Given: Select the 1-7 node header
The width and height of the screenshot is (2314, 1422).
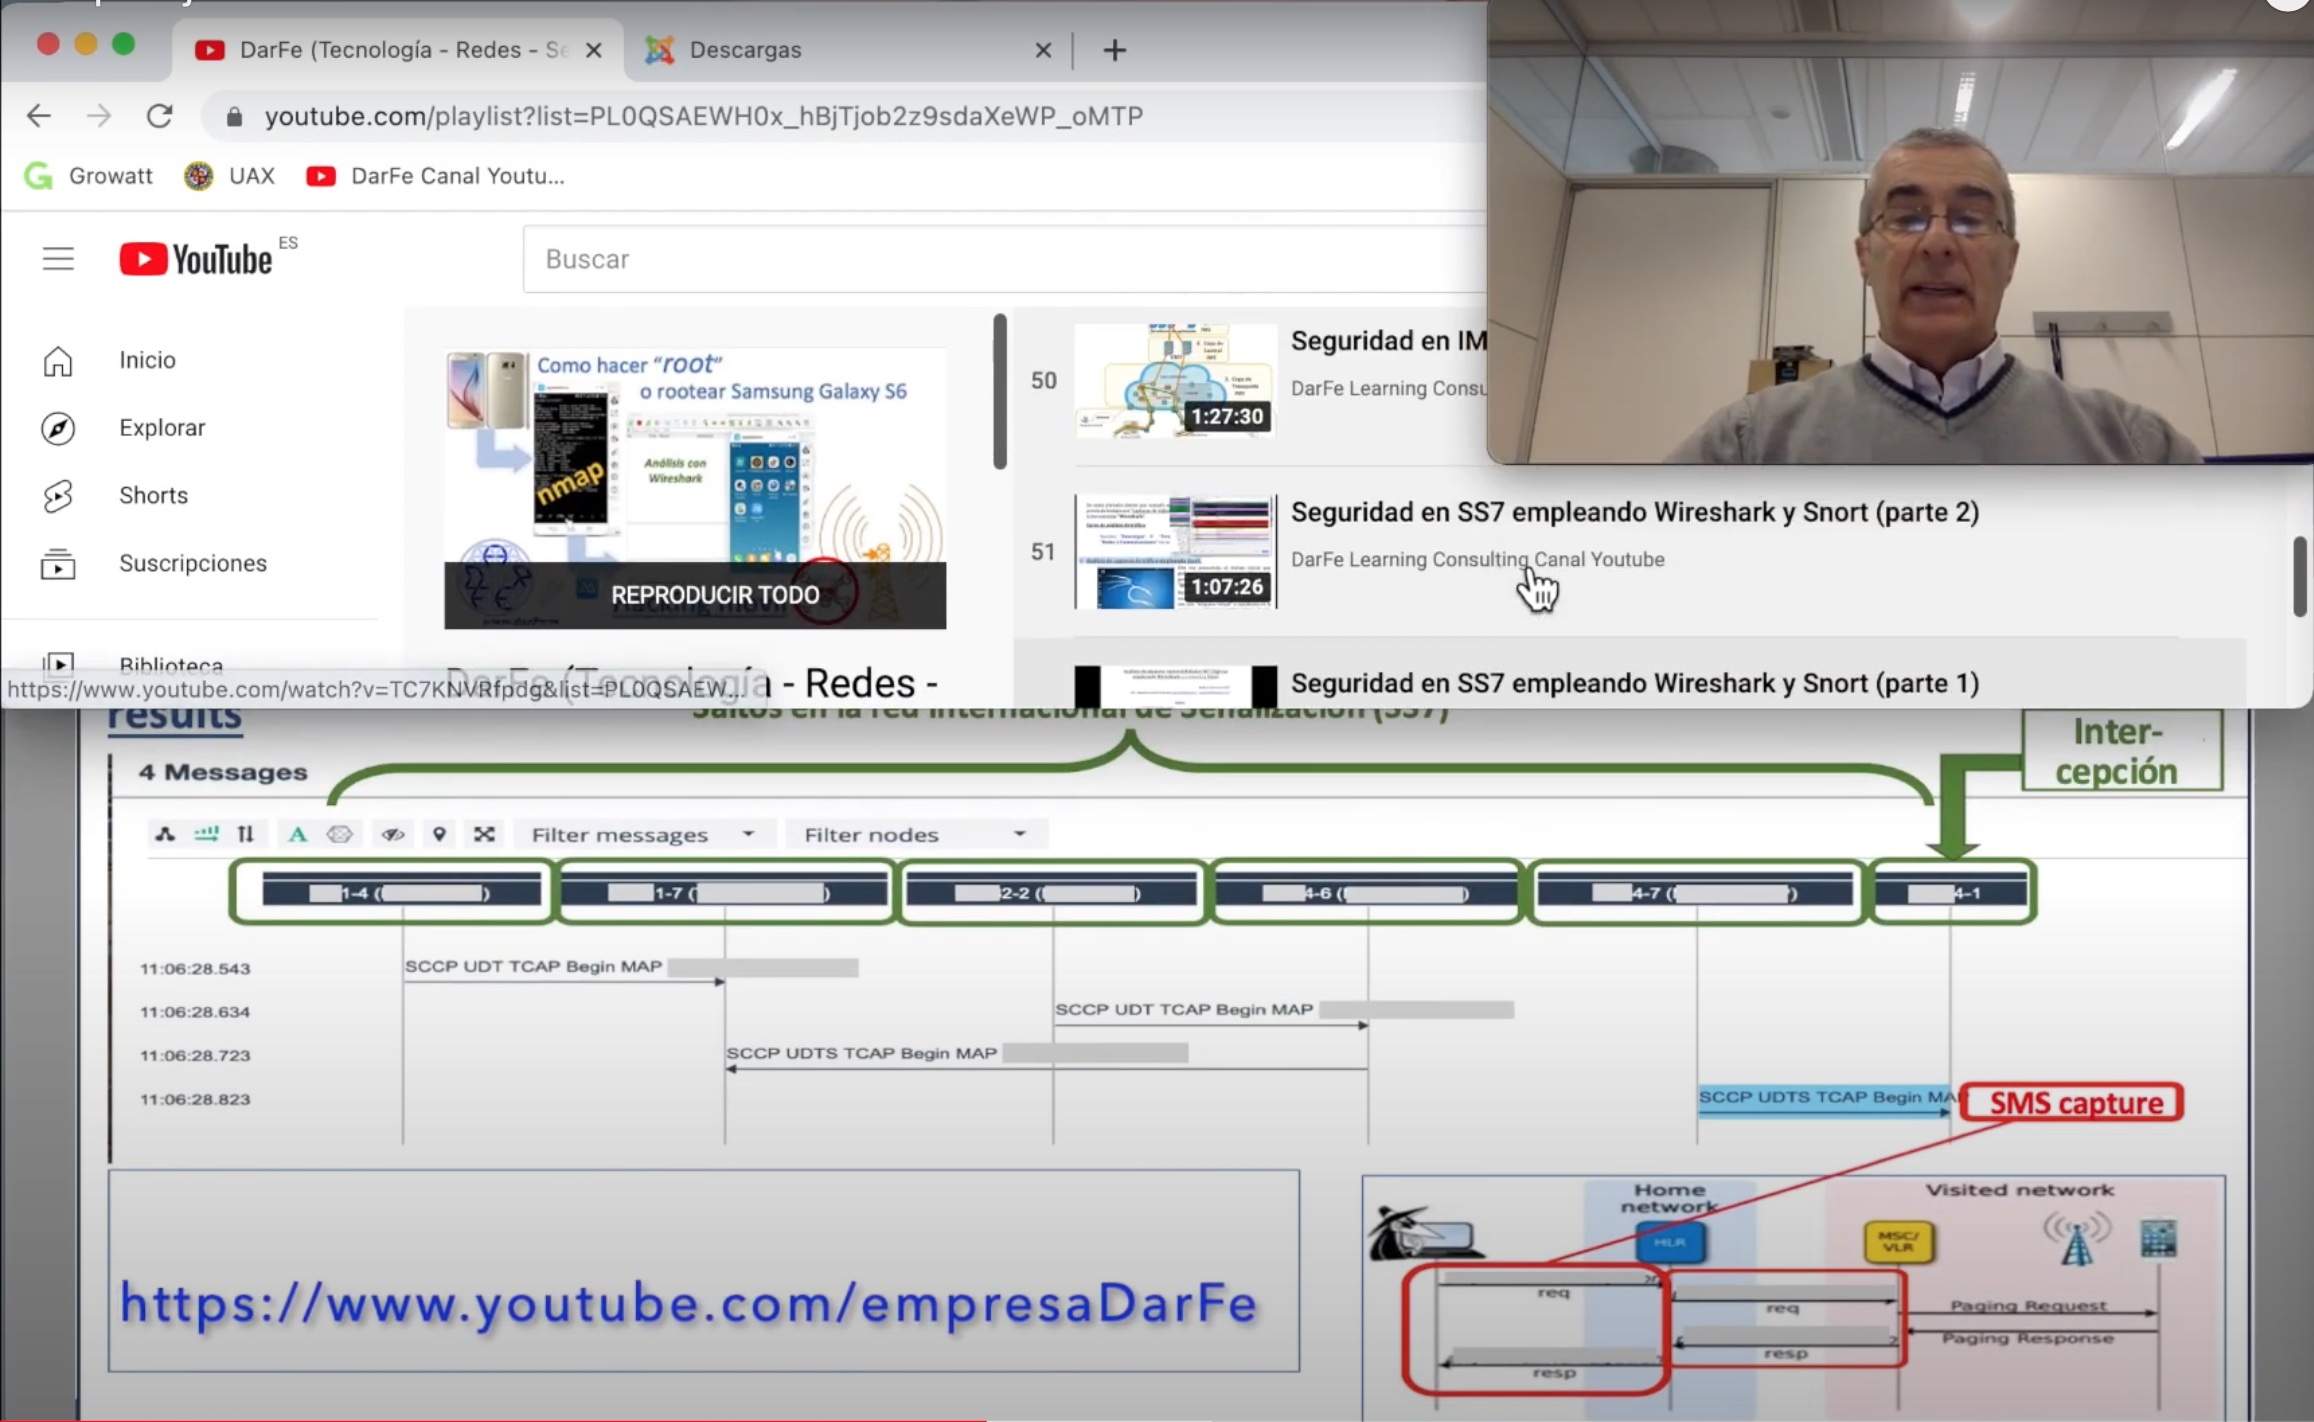Looking at the screenshot, I should [x=725, y=892].
